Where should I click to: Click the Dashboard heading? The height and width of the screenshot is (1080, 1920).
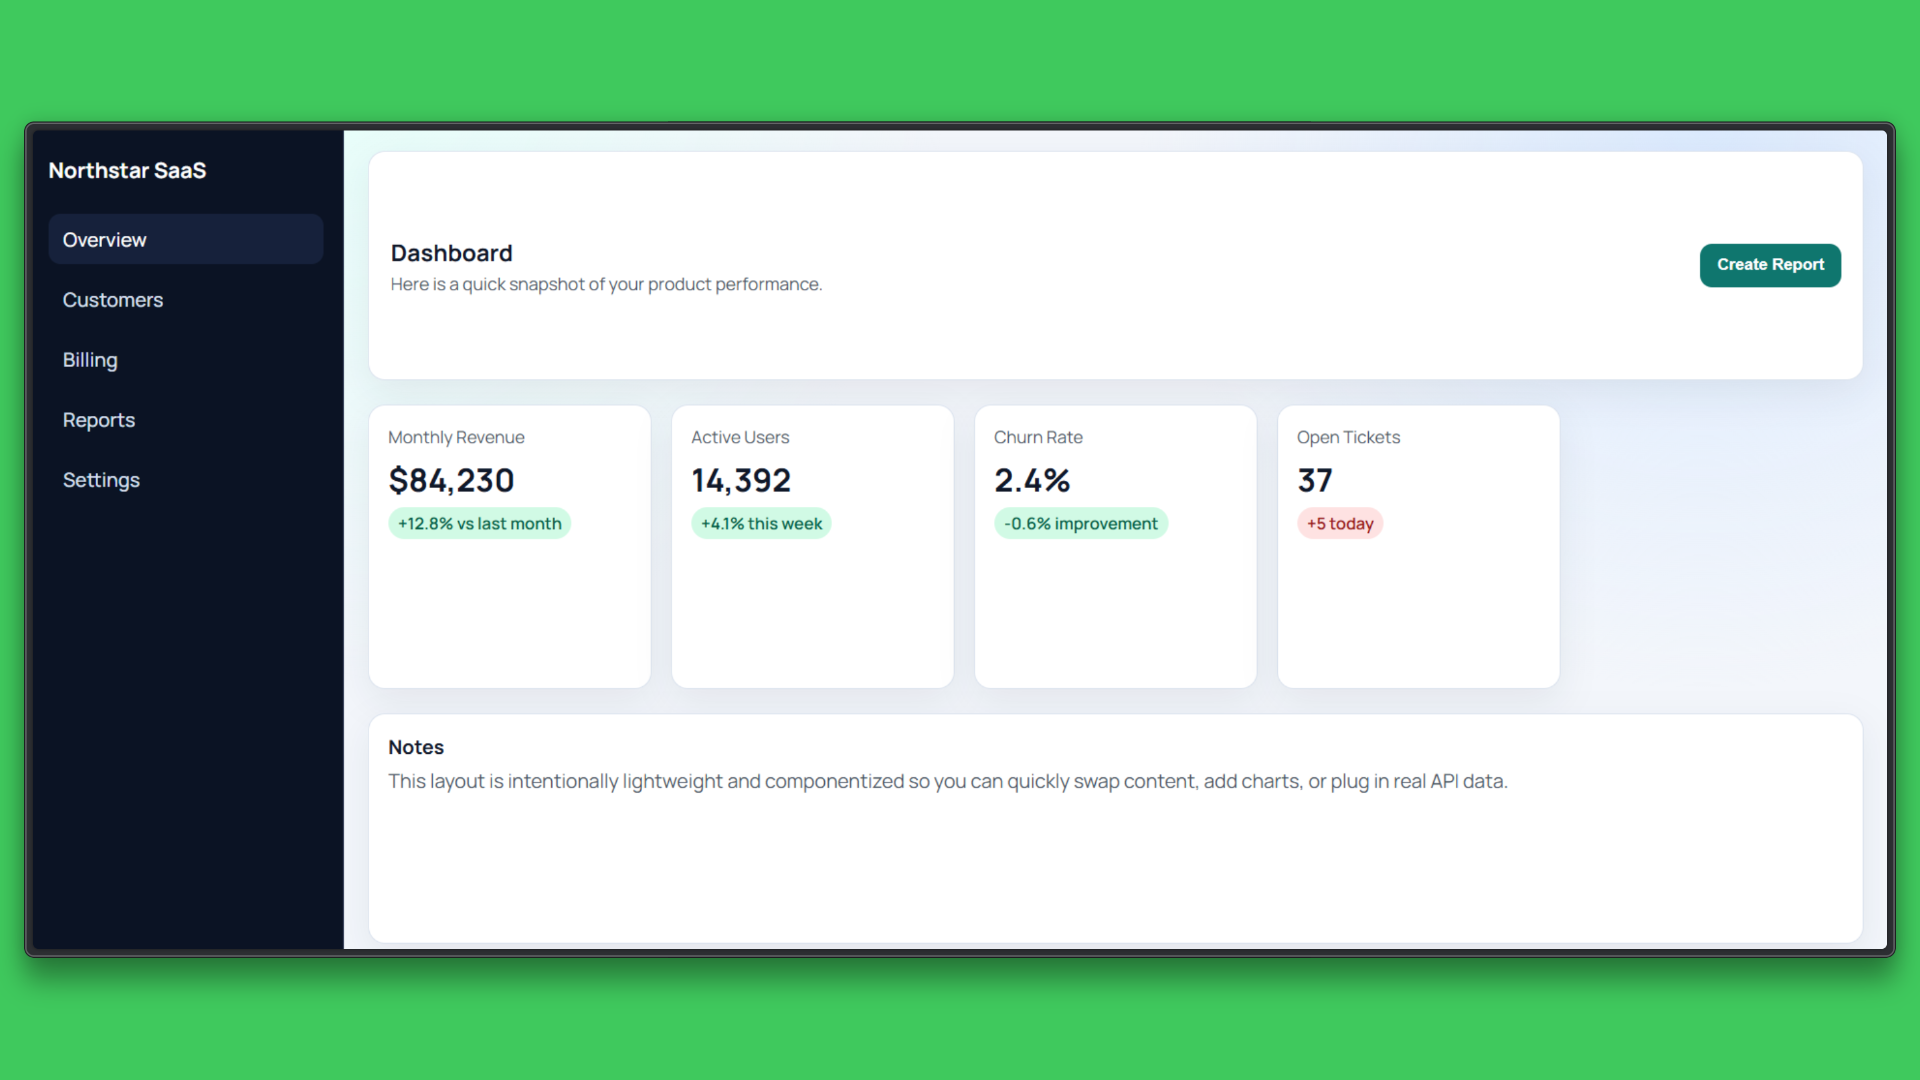(x=451, y=253)
